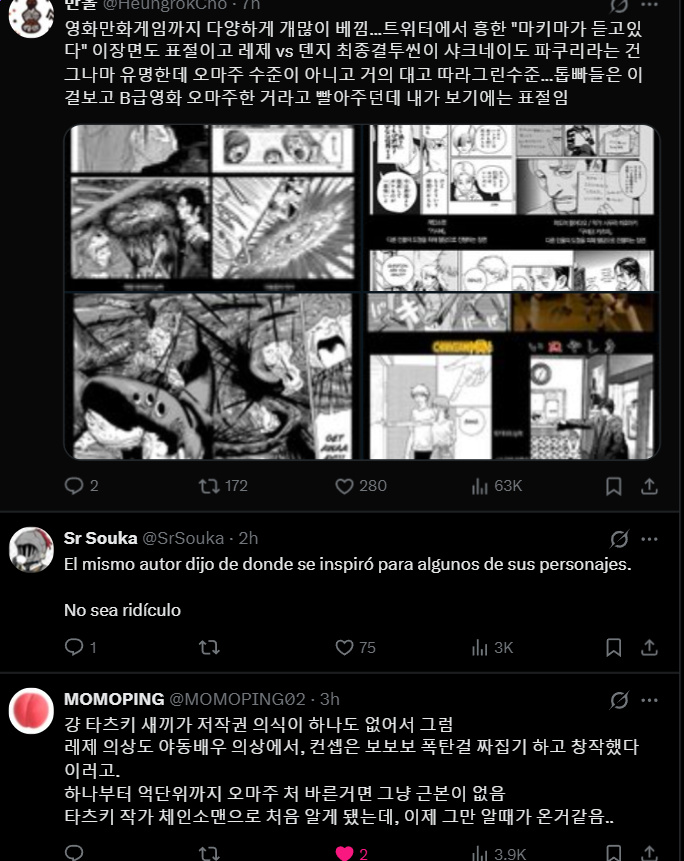Screen dimensions: 684x861
Task: Bookmark the first tweet with manga images
Action: tap(613, 486)
